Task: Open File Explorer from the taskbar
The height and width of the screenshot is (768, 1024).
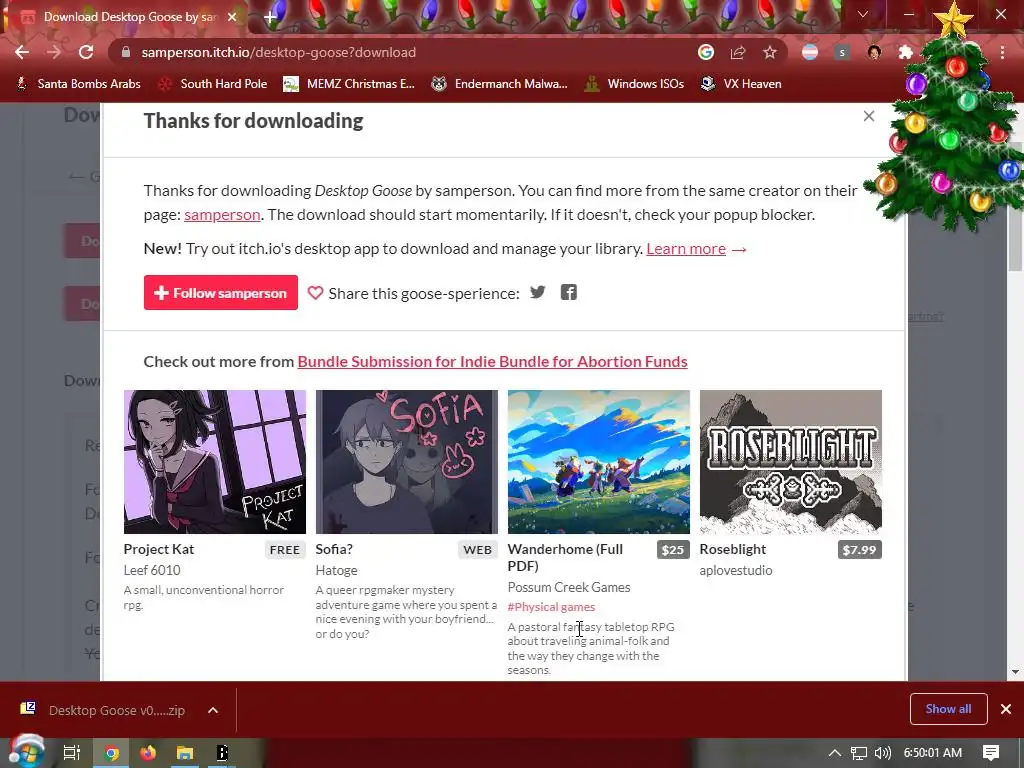Action: point(185,753)
